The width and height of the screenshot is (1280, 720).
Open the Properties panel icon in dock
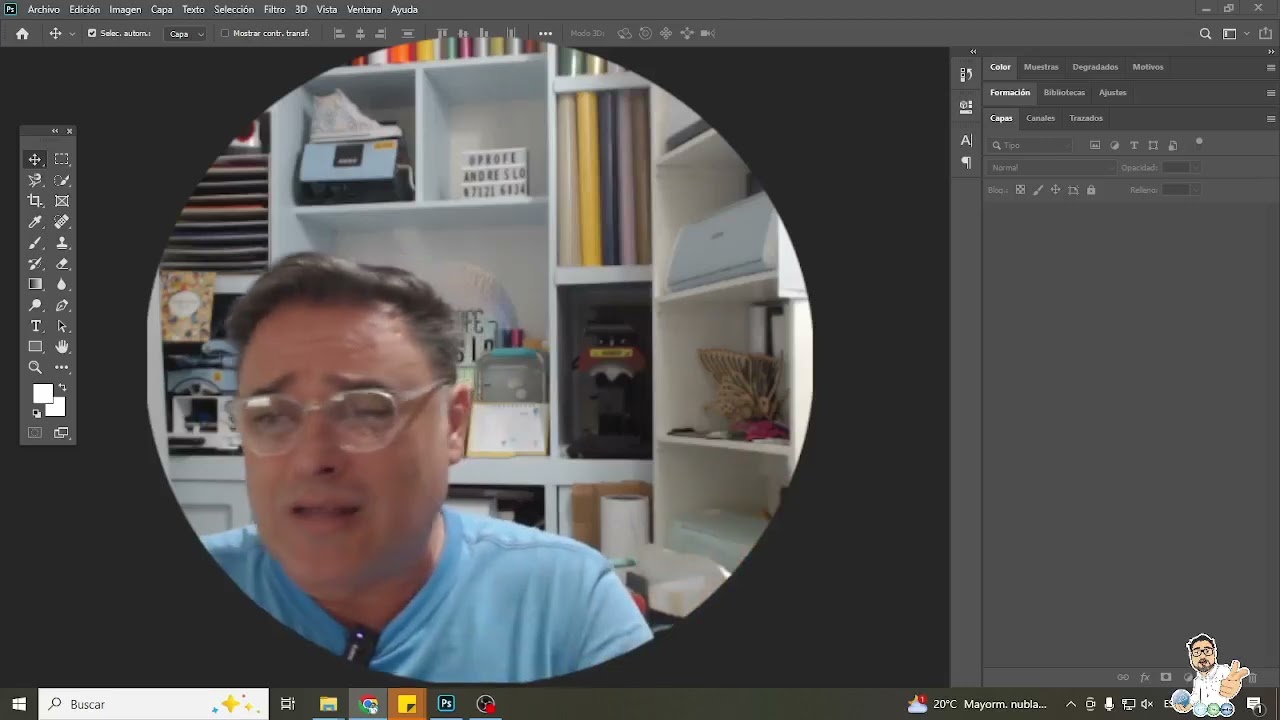(x=966, y=105)
